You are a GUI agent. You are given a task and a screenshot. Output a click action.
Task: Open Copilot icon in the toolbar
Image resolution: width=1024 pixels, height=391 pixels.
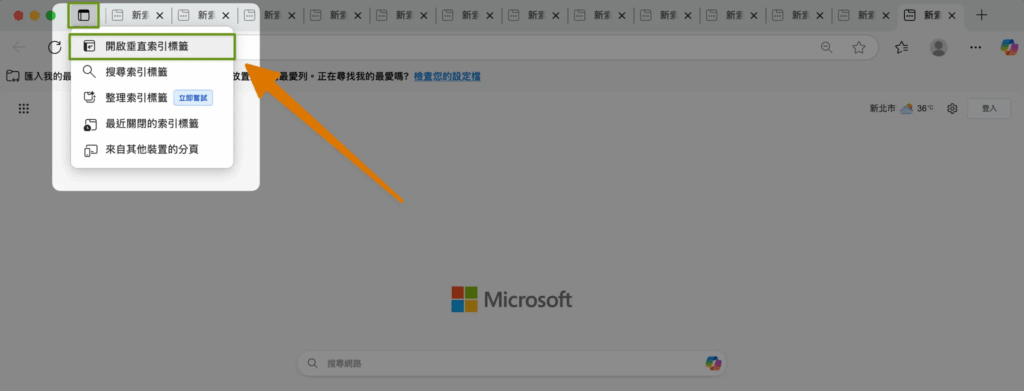tap(1010, 47)
